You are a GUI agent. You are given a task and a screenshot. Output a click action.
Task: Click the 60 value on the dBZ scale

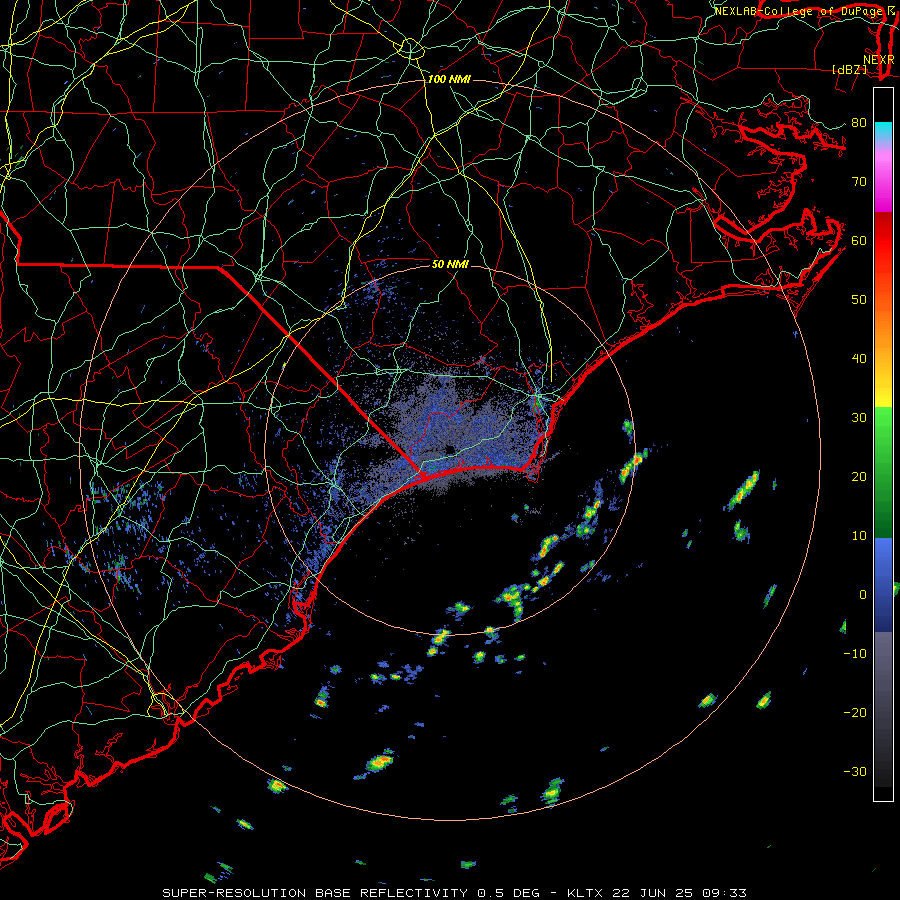(x=859, y=241)
